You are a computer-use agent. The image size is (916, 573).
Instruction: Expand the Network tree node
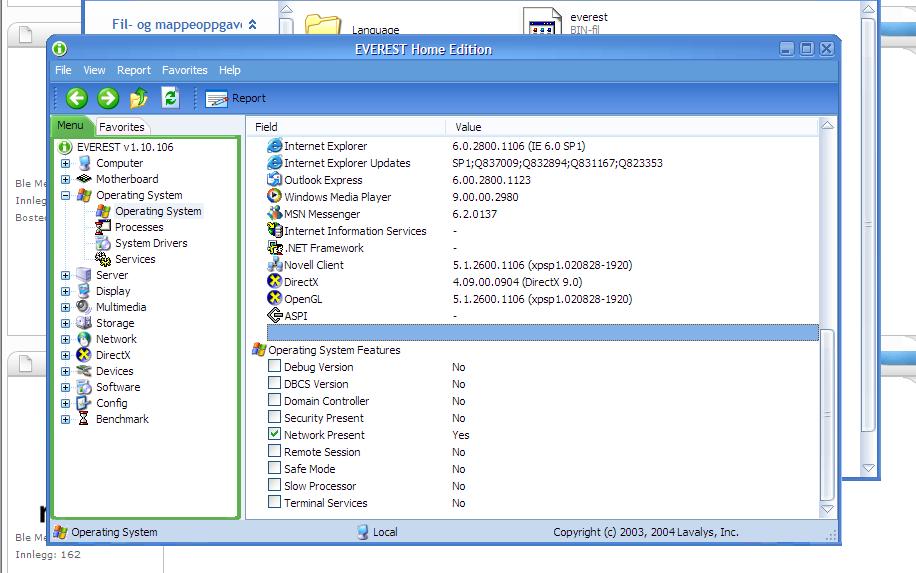(65, 339)
